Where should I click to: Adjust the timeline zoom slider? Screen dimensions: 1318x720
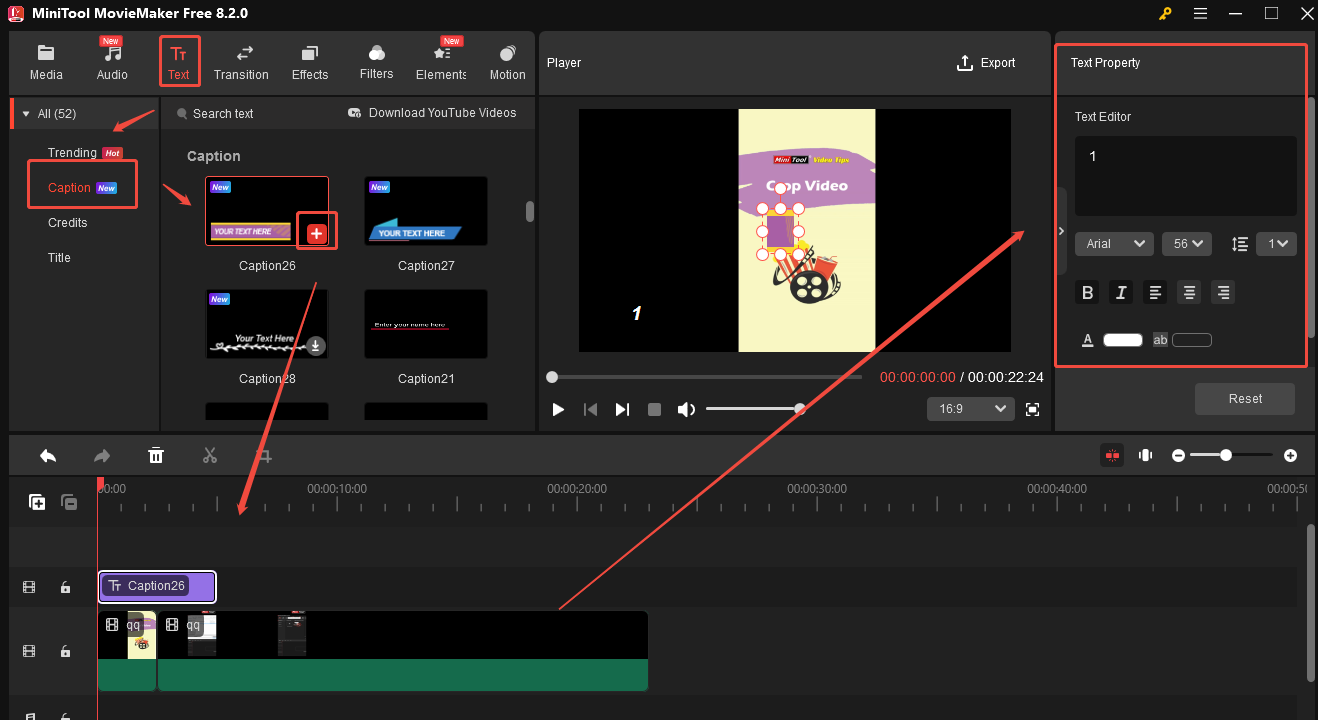pos(1231,455)
